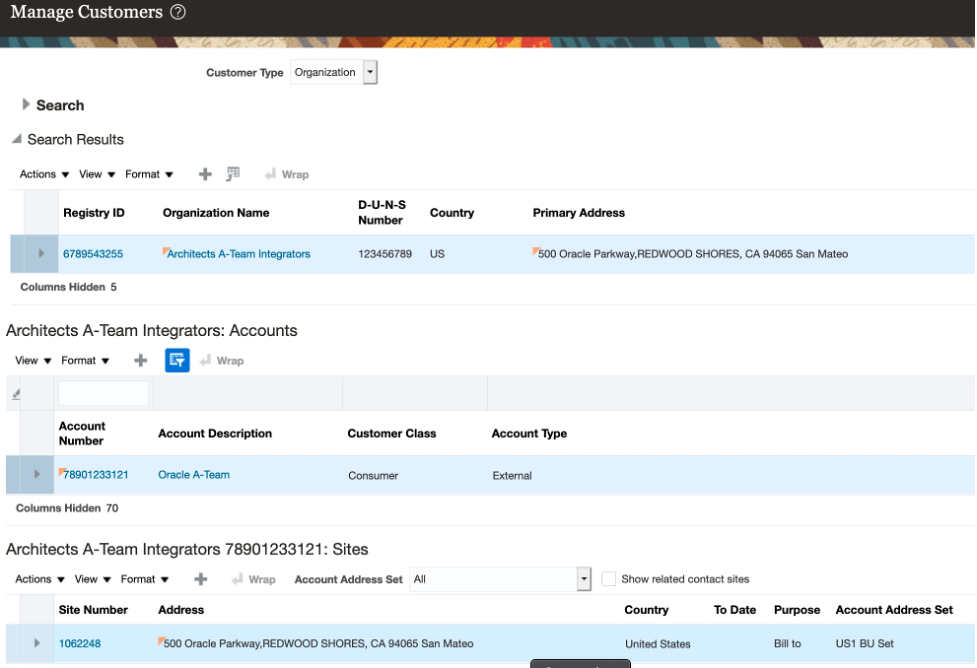
Task: Expand row for Registry ID 6789543255
Action: [41, 254]
